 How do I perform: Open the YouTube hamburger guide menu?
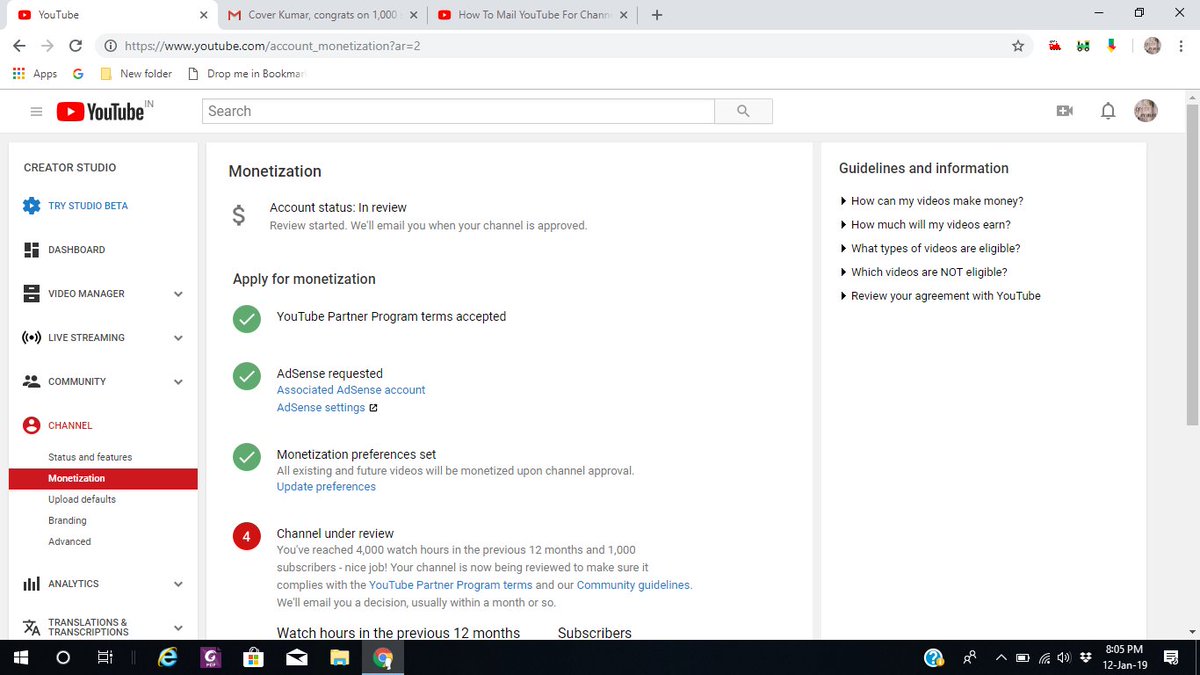pyautogui.click(x=36, y=112)
